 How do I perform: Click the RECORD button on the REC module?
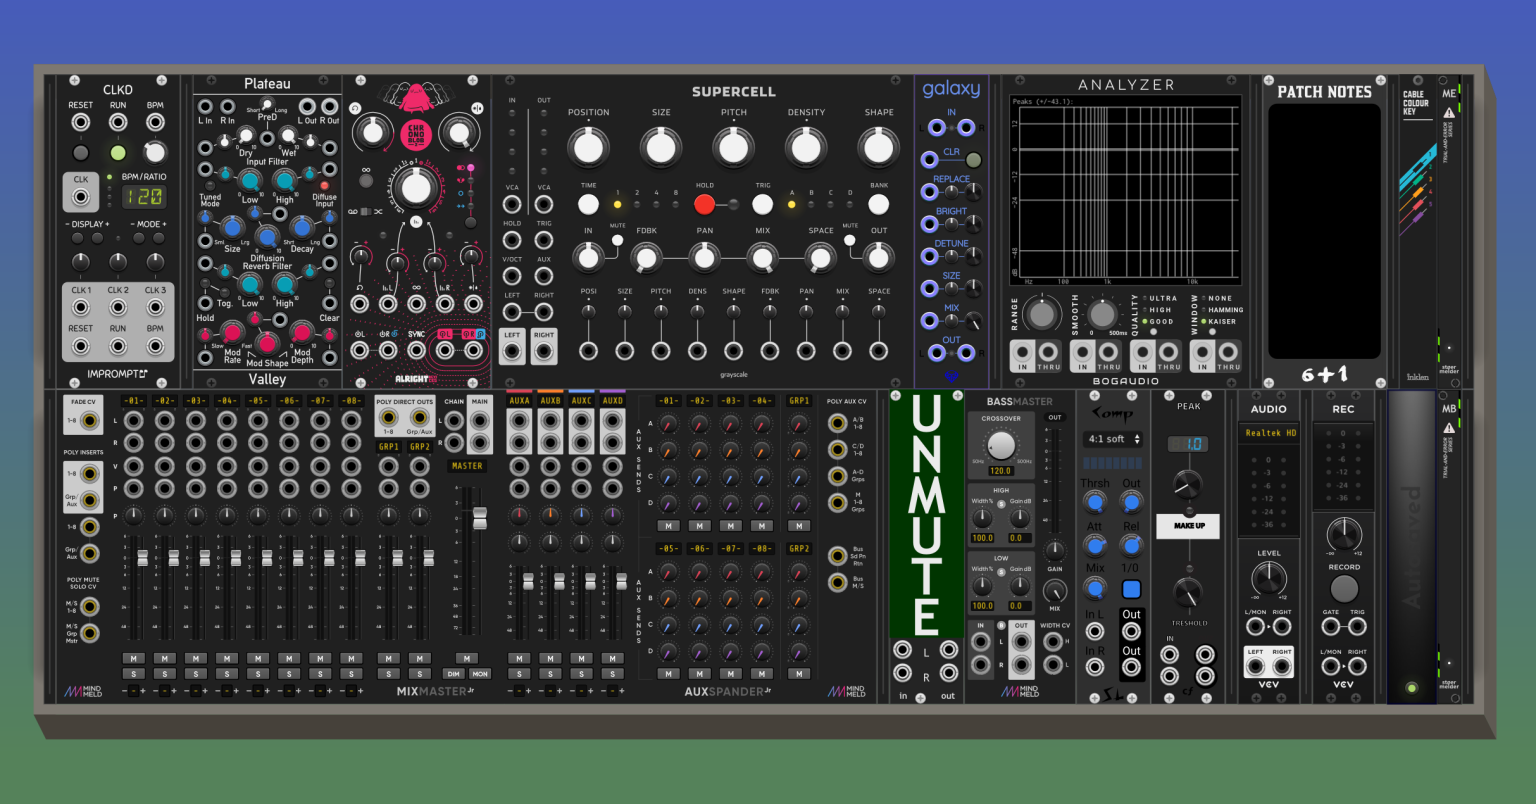click(x=1343, y=588)
